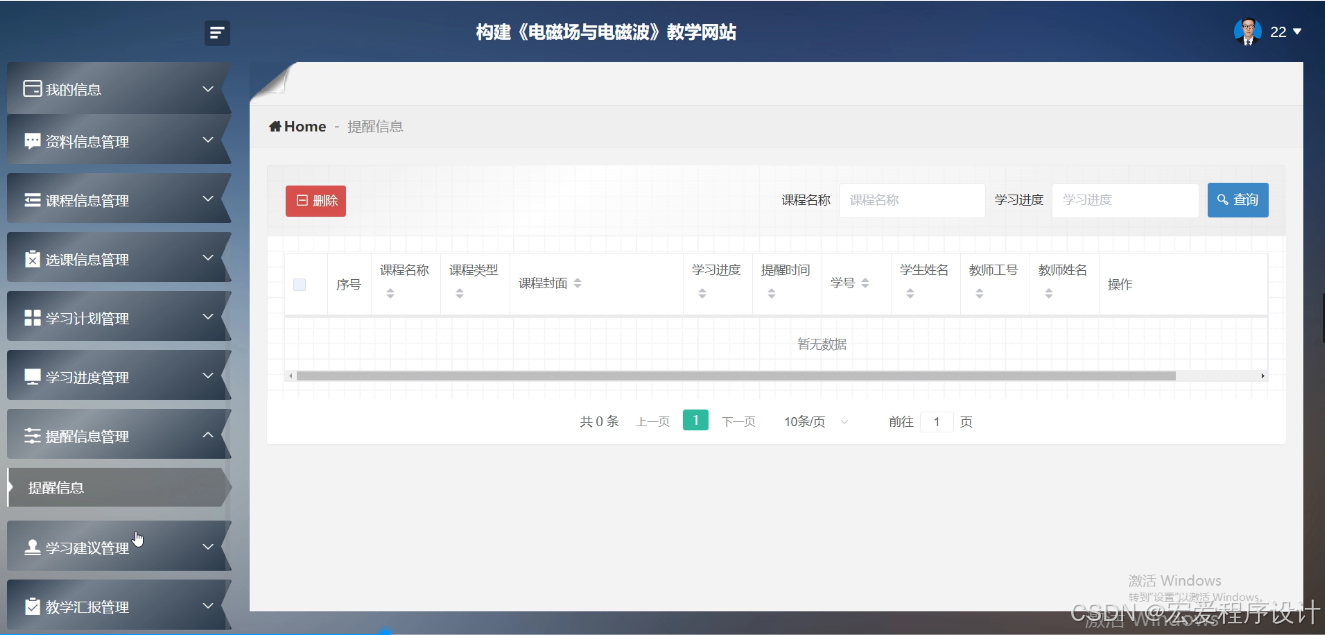Click the red 删除 button
The image size is (1325, 635).
tap(316, 201)
